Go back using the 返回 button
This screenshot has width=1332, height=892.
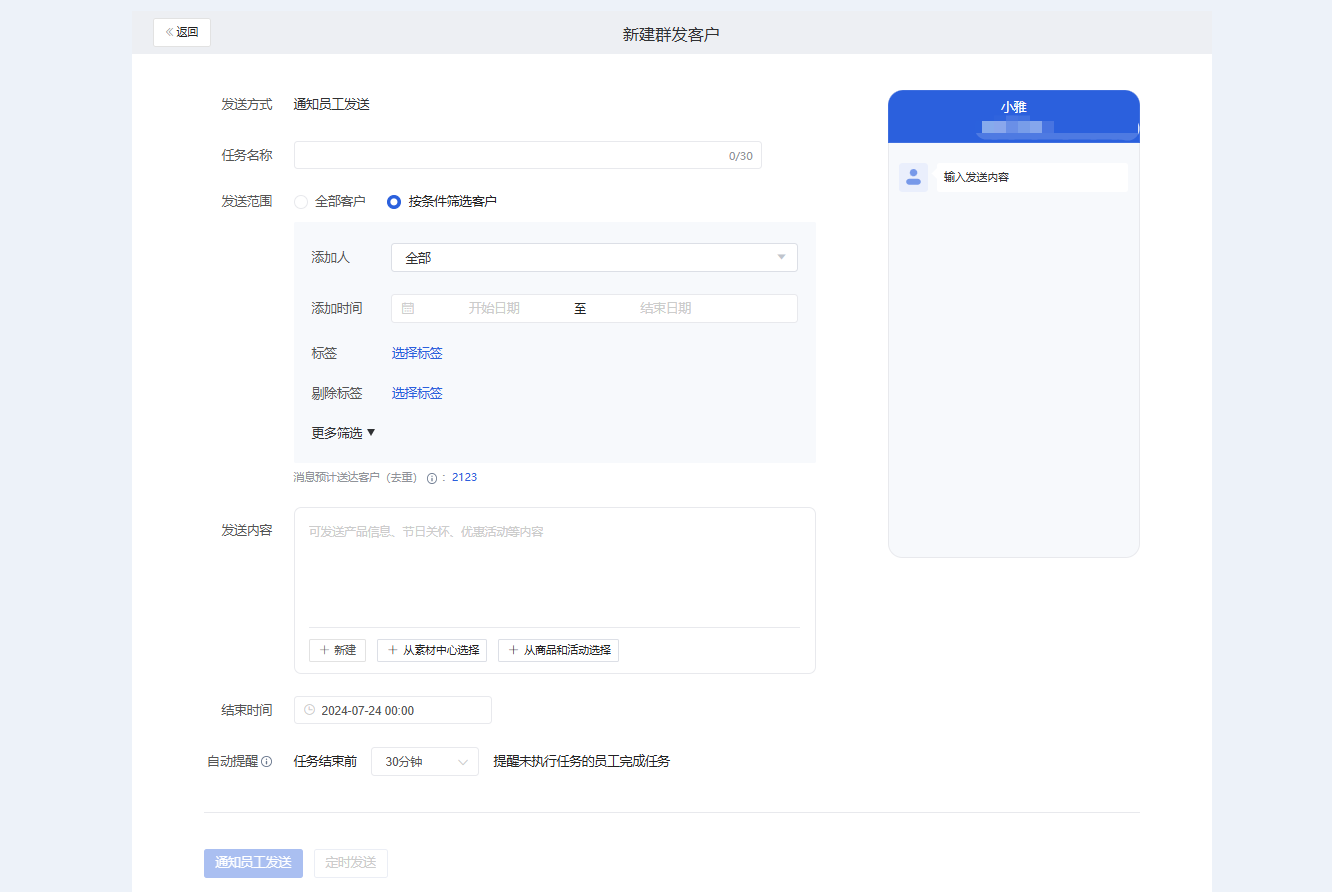click(x=182, y=32)
